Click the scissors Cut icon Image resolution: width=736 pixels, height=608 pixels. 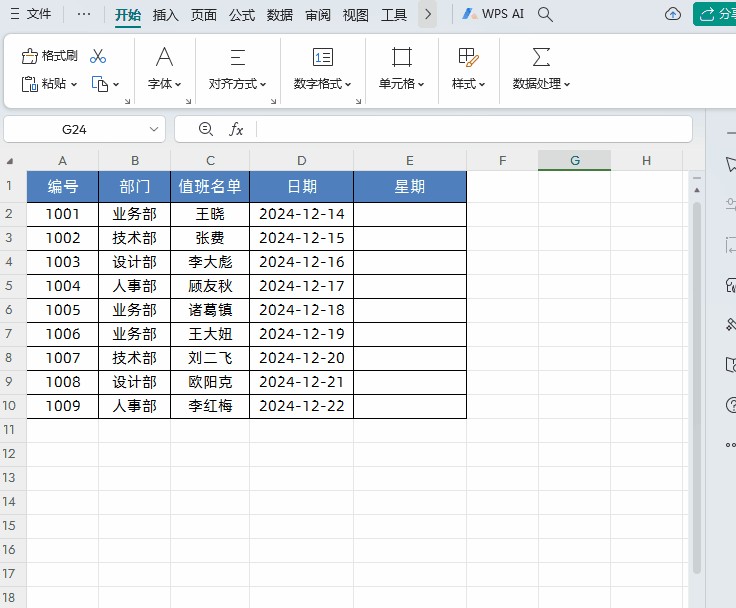click(x=98, y=56)
